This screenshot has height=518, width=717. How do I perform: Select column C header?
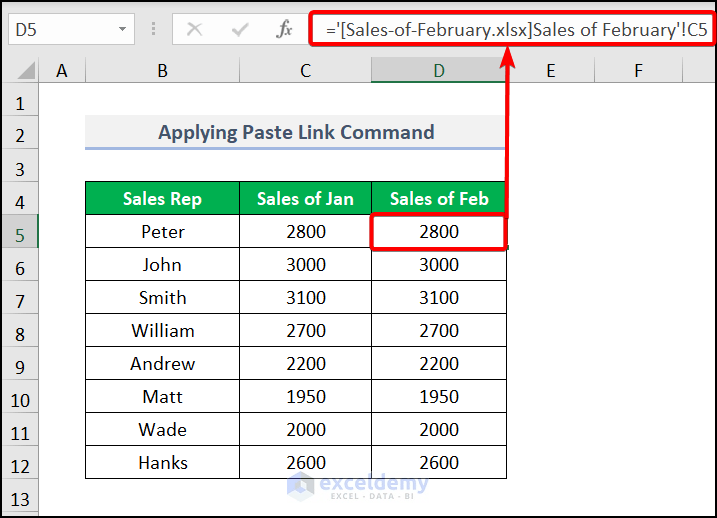(x=305, y=70)
